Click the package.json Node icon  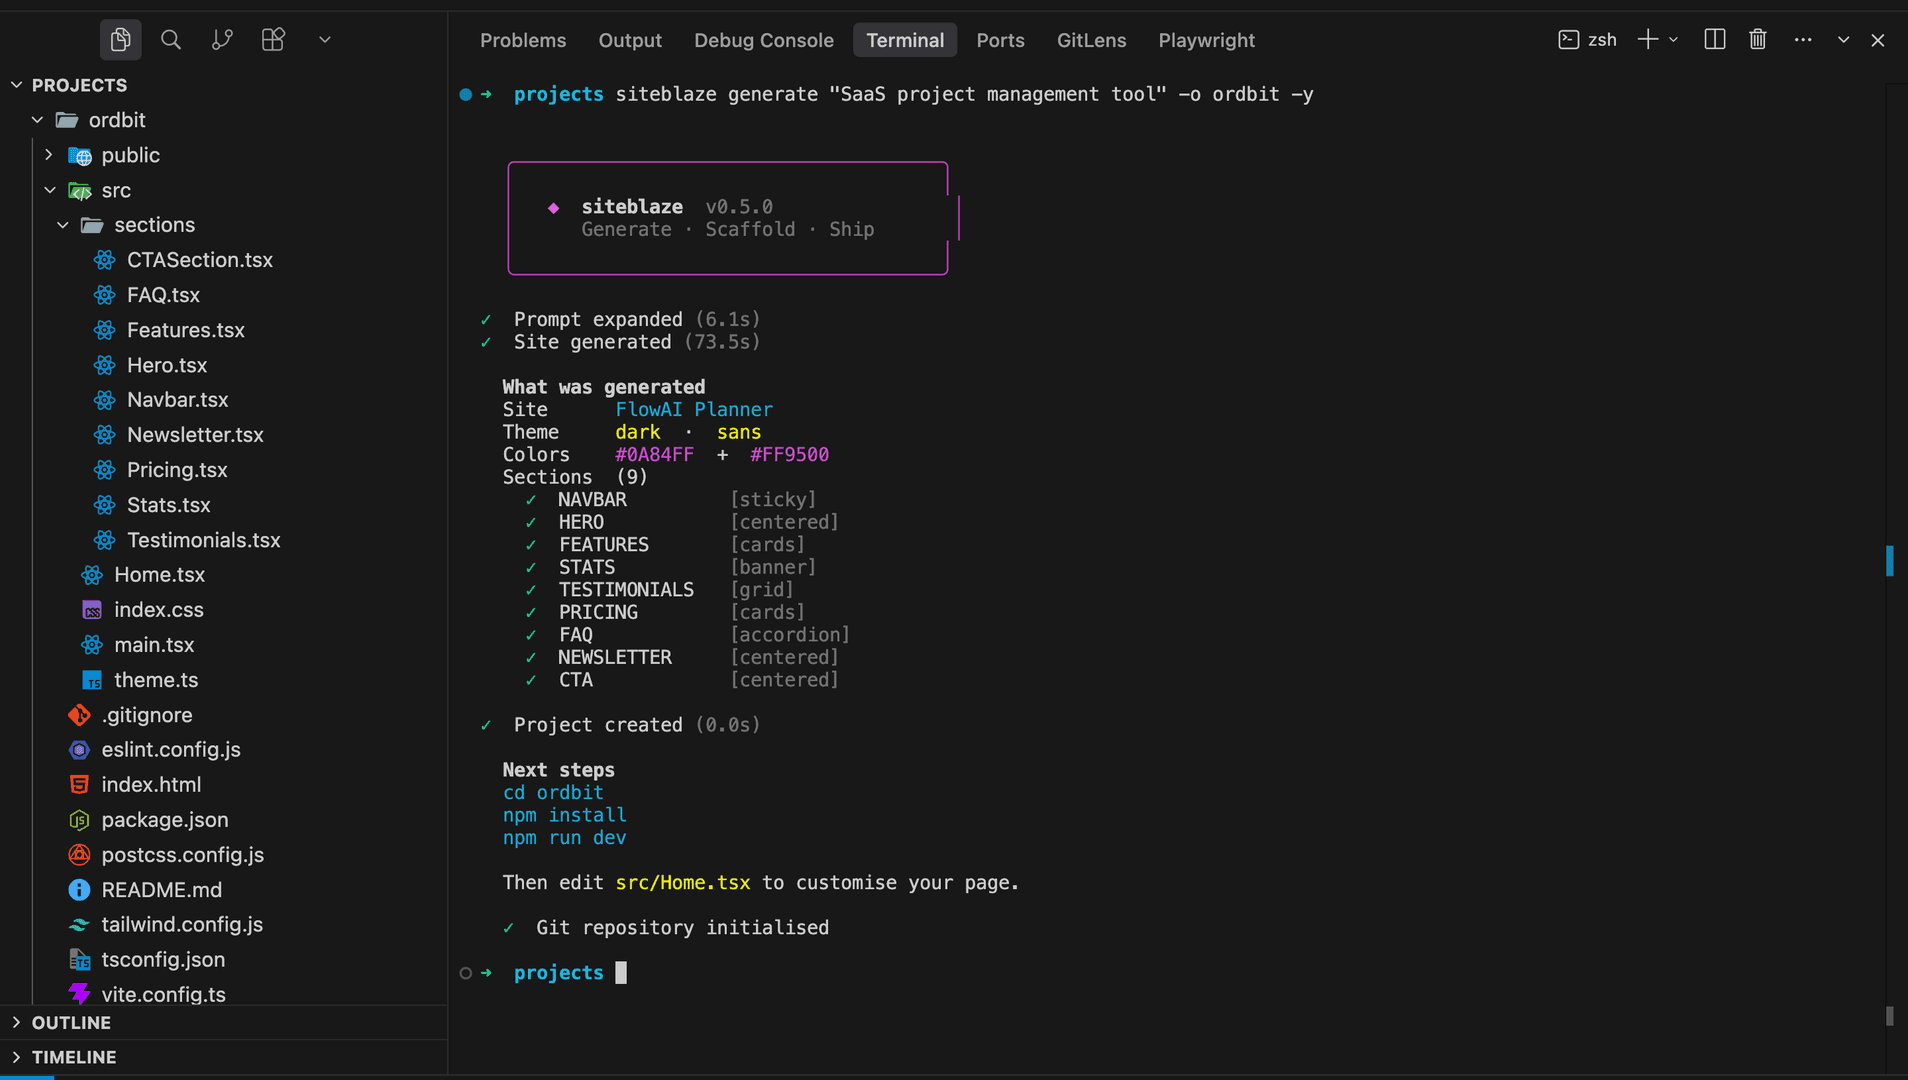[79, 820]
